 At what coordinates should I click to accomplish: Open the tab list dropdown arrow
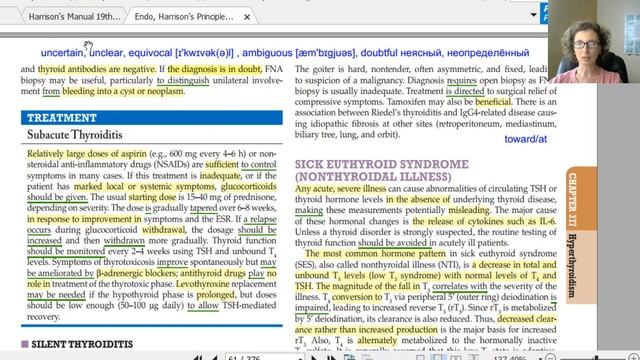533,15
